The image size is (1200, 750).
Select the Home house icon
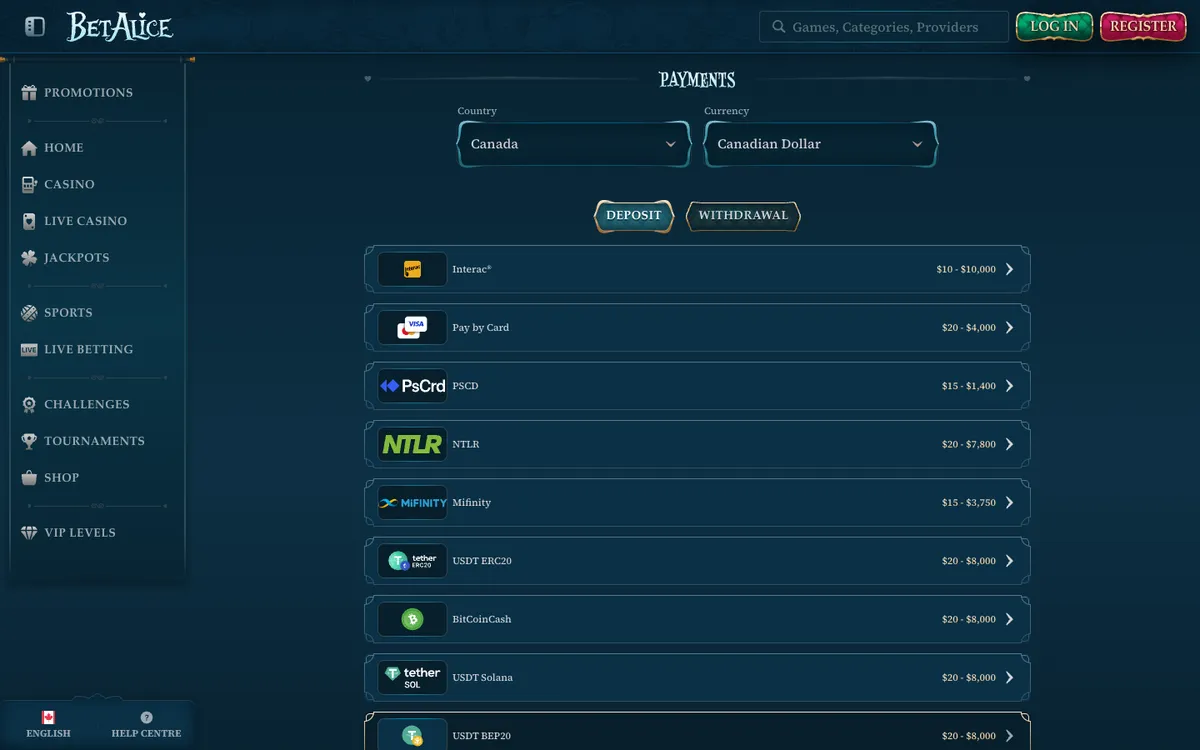click(29, 147)
